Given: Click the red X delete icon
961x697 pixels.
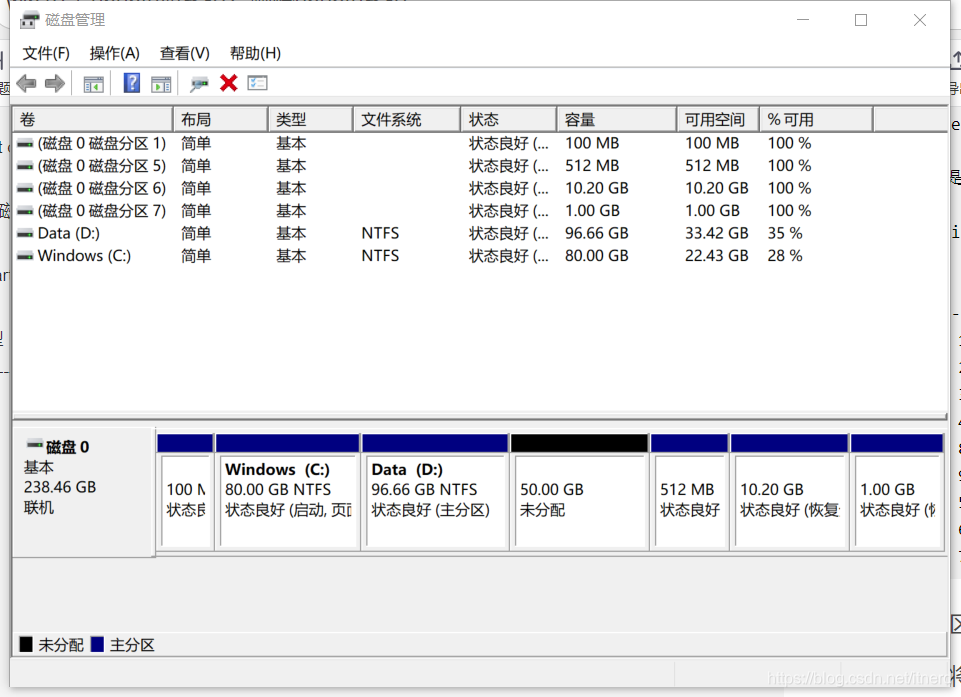Looking at the screenshot, I should click(229, 82).
